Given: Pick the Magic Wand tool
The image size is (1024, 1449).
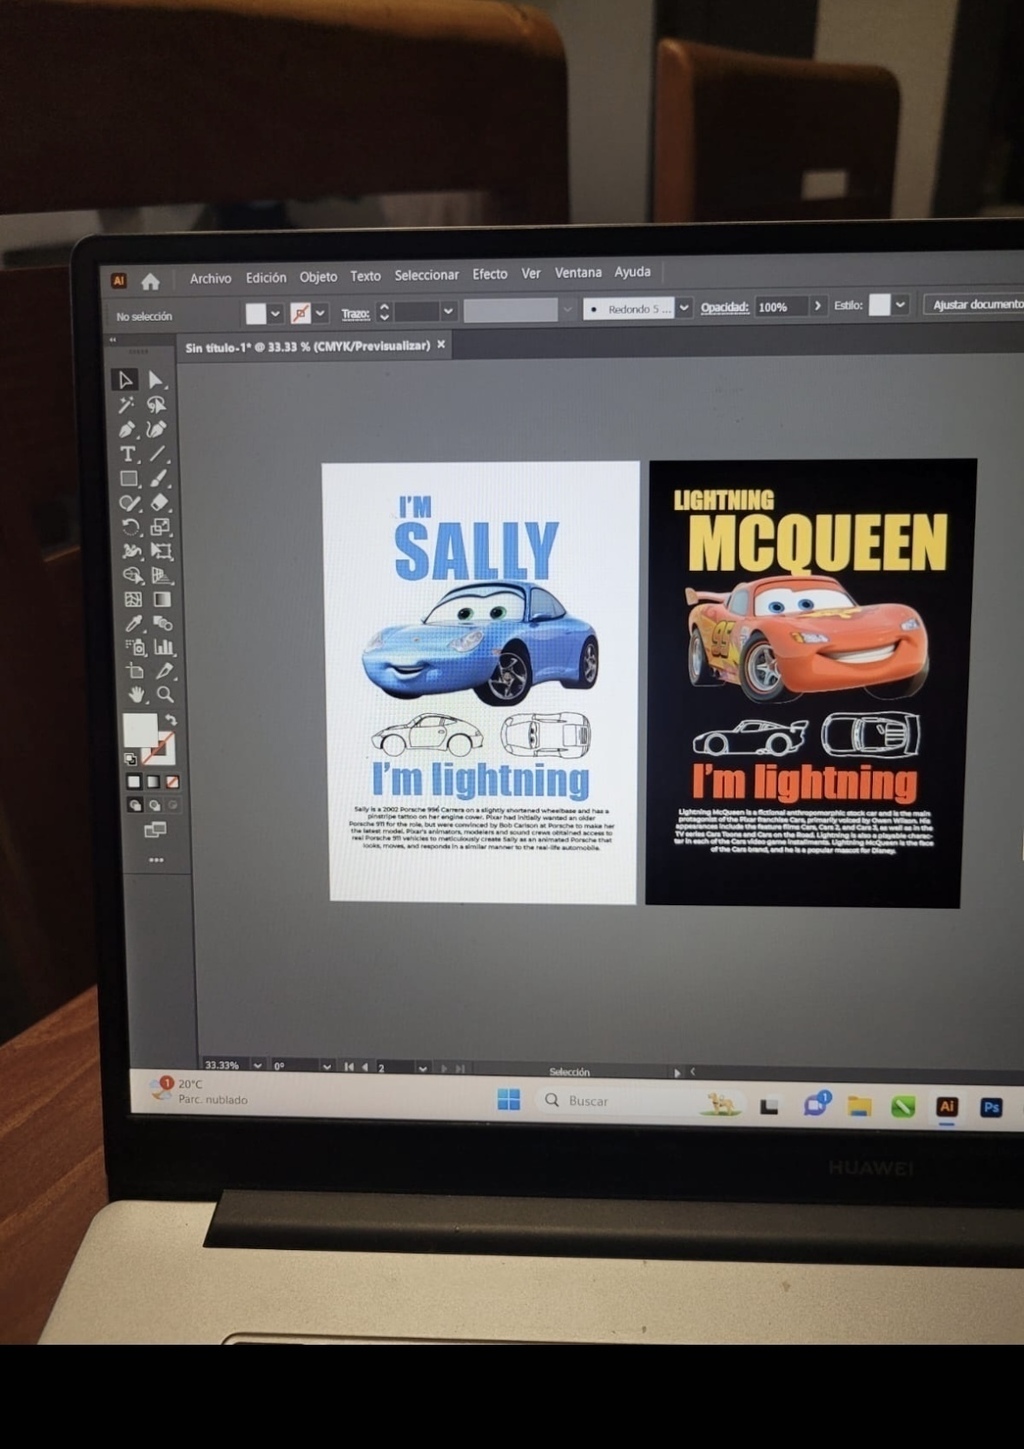Looking at the screenshot, I should click(x=126, y=405).
